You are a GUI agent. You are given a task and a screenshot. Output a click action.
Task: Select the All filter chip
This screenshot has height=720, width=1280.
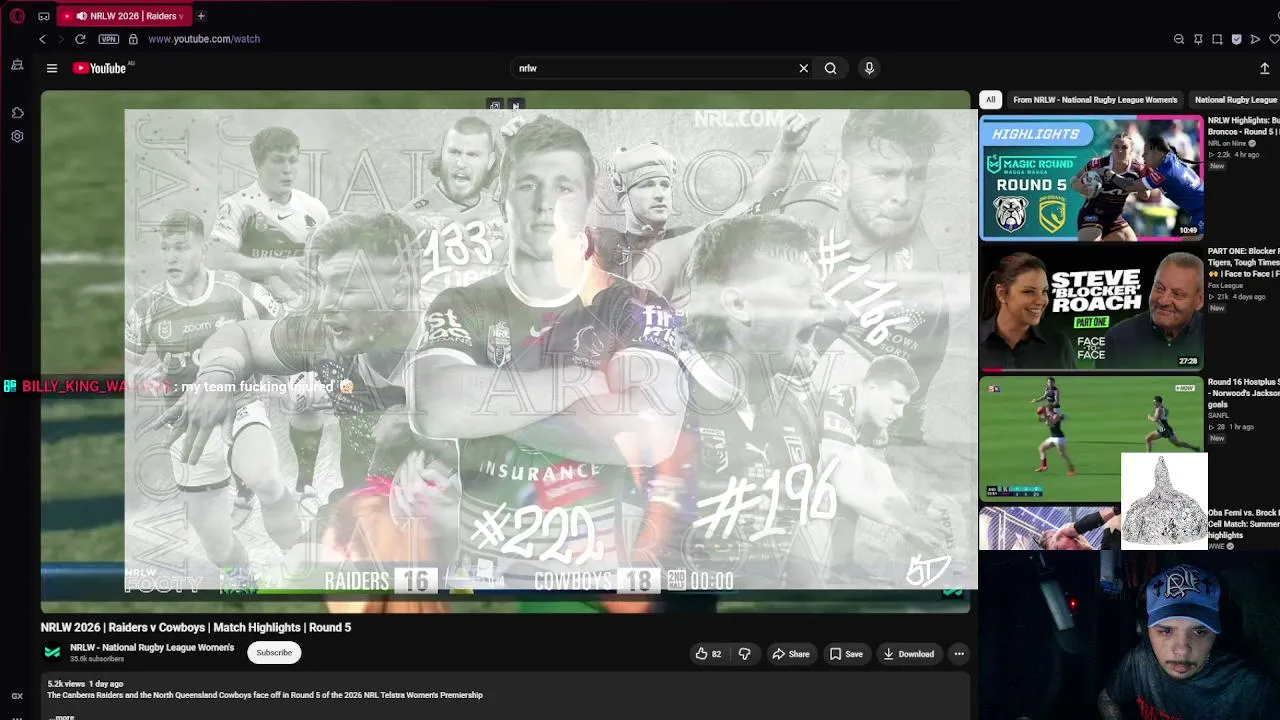pyautogui.click(x=990, y=100)
